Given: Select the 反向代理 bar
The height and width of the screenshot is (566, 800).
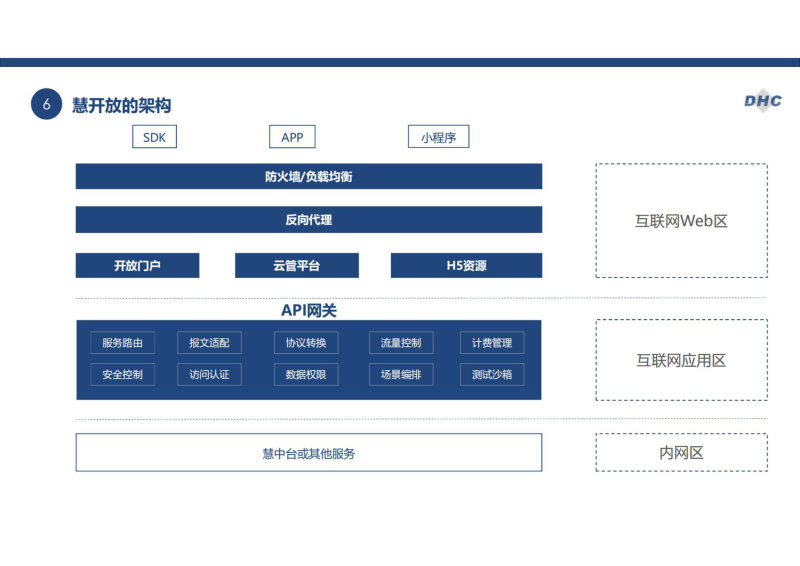Looking at the screenshot, I should coord(309,219).
